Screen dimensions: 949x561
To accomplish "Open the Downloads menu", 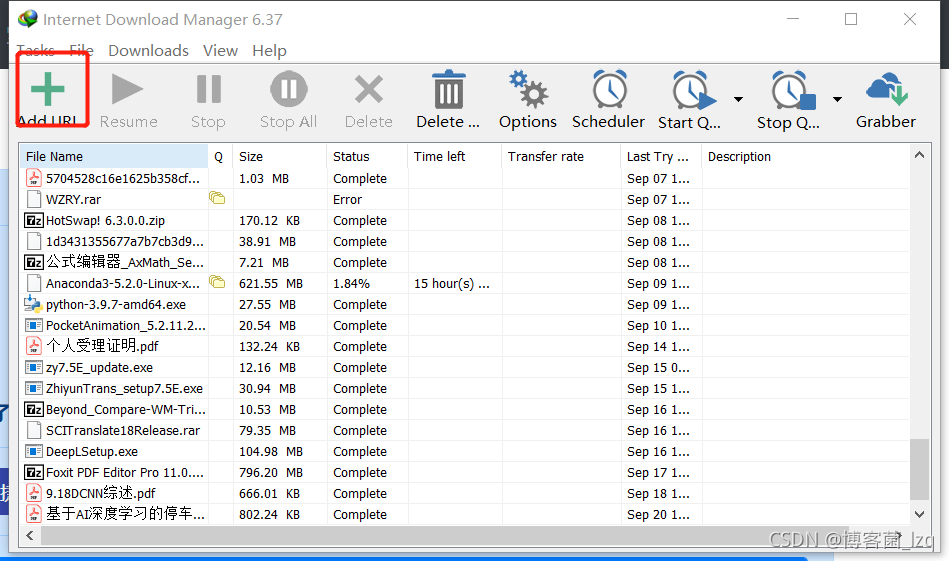I will 148,51.
